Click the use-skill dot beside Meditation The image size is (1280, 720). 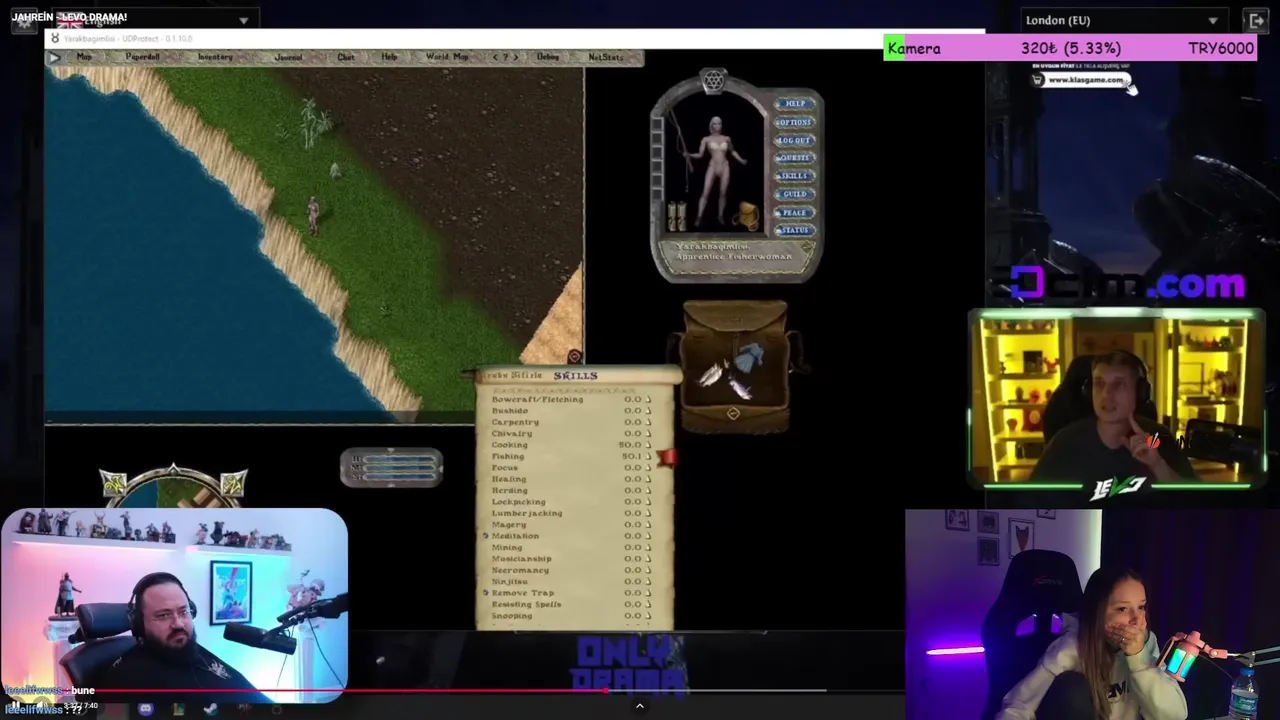click(486, 536)
